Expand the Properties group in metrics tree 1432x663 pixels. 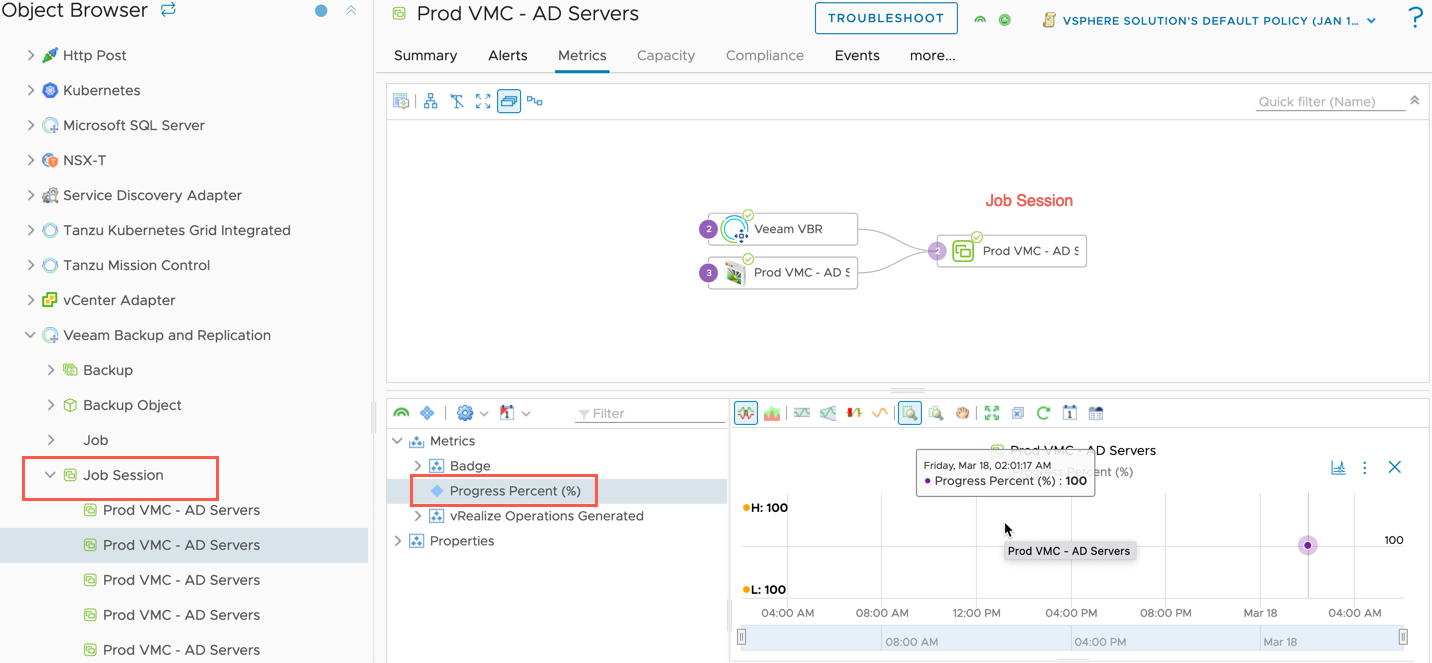tap(398, 541)
